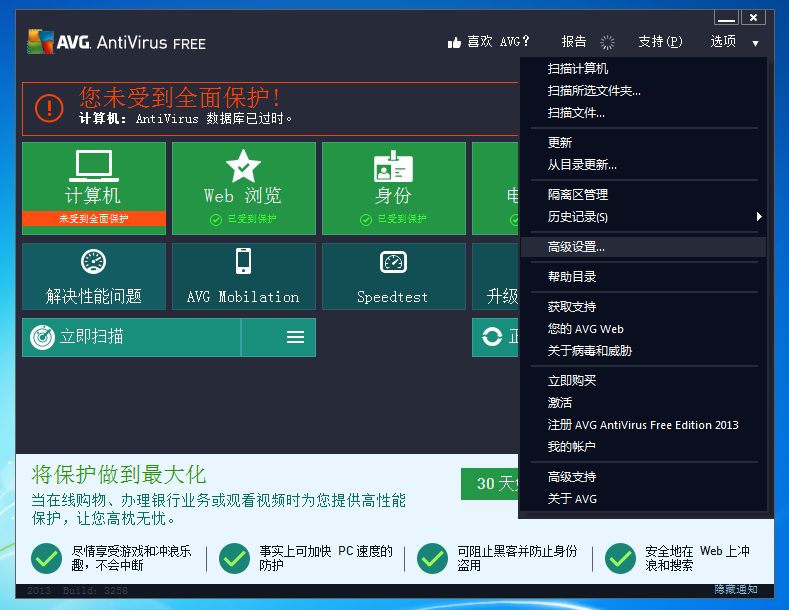This screenshot has width=789, height=610.
Task: Click the 已受到保护 status under Web 浏览
Action: [244, 219]
